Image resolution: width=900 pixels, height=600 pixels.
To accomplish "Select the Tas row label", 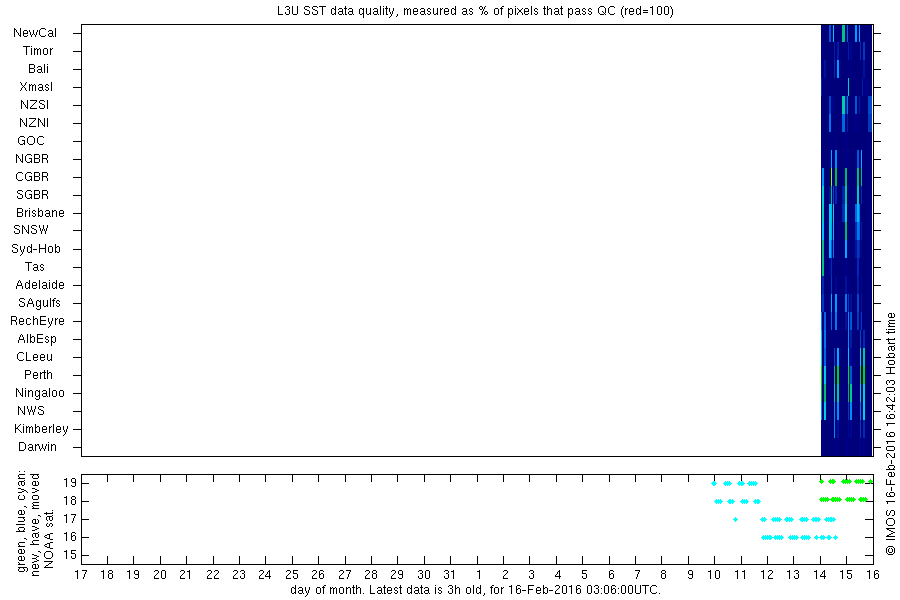I will click(x=34, y=266).
